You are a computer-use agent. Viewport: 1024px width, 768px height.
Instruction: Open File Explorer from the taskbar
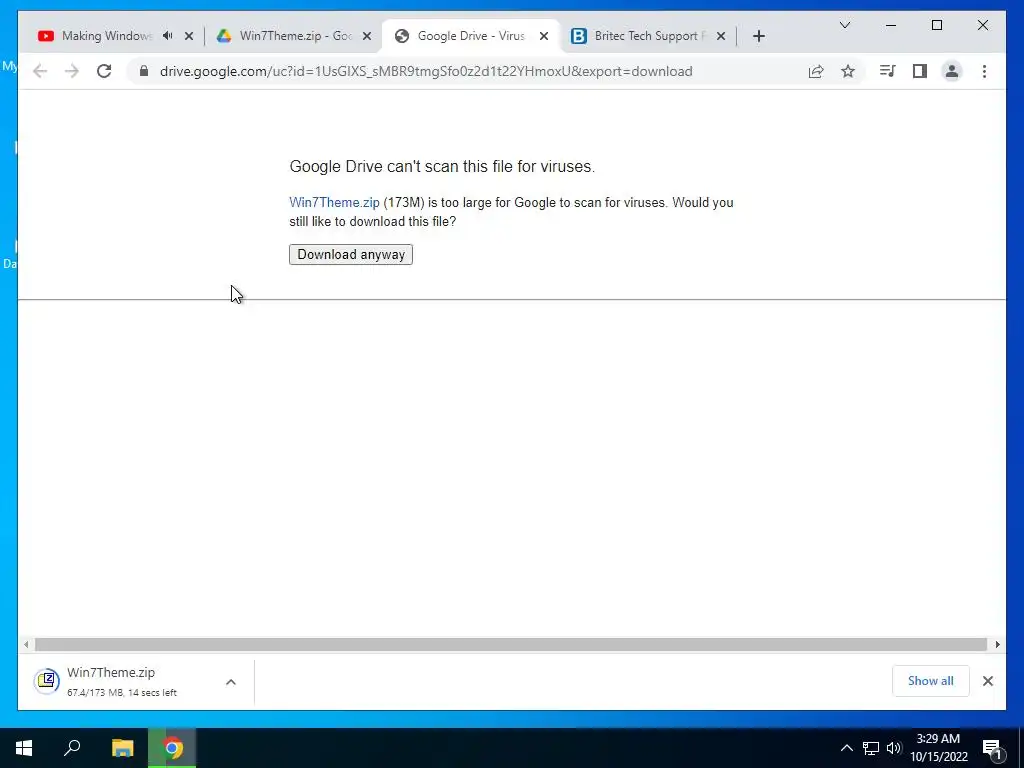pos(122,748)
